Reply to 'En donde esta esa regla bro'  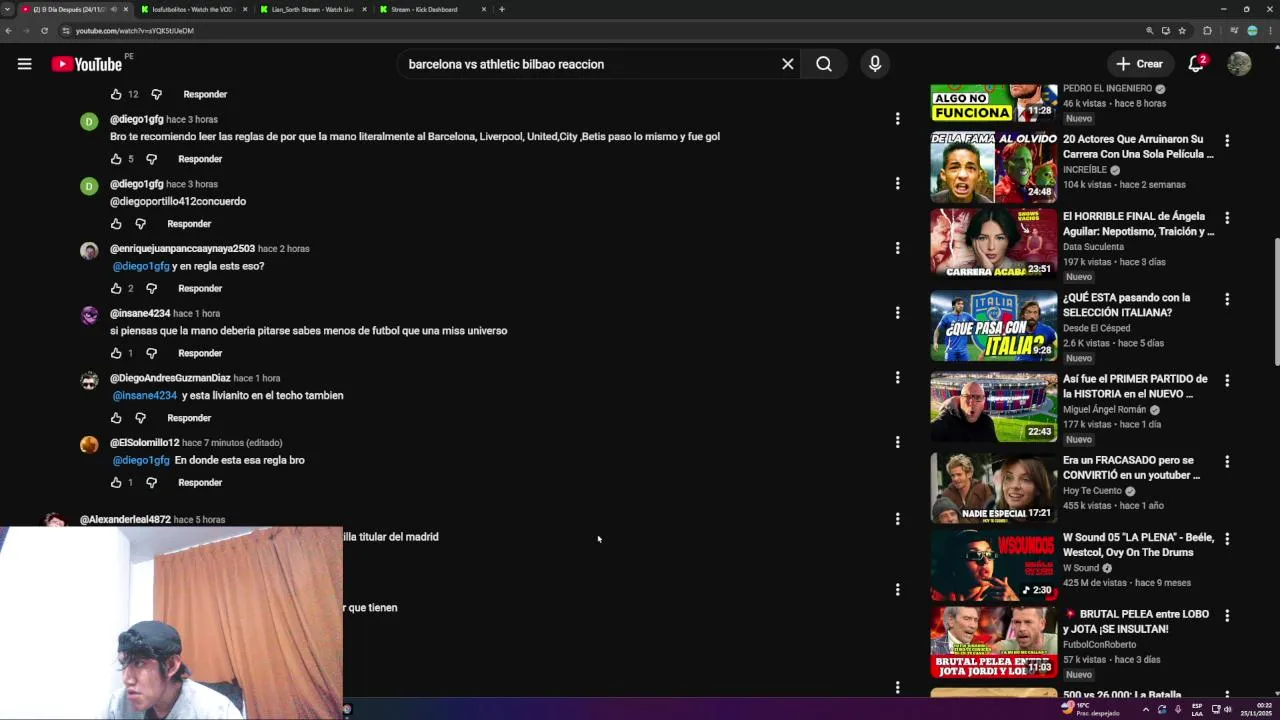pyautogui.click(x=200, y=482)
